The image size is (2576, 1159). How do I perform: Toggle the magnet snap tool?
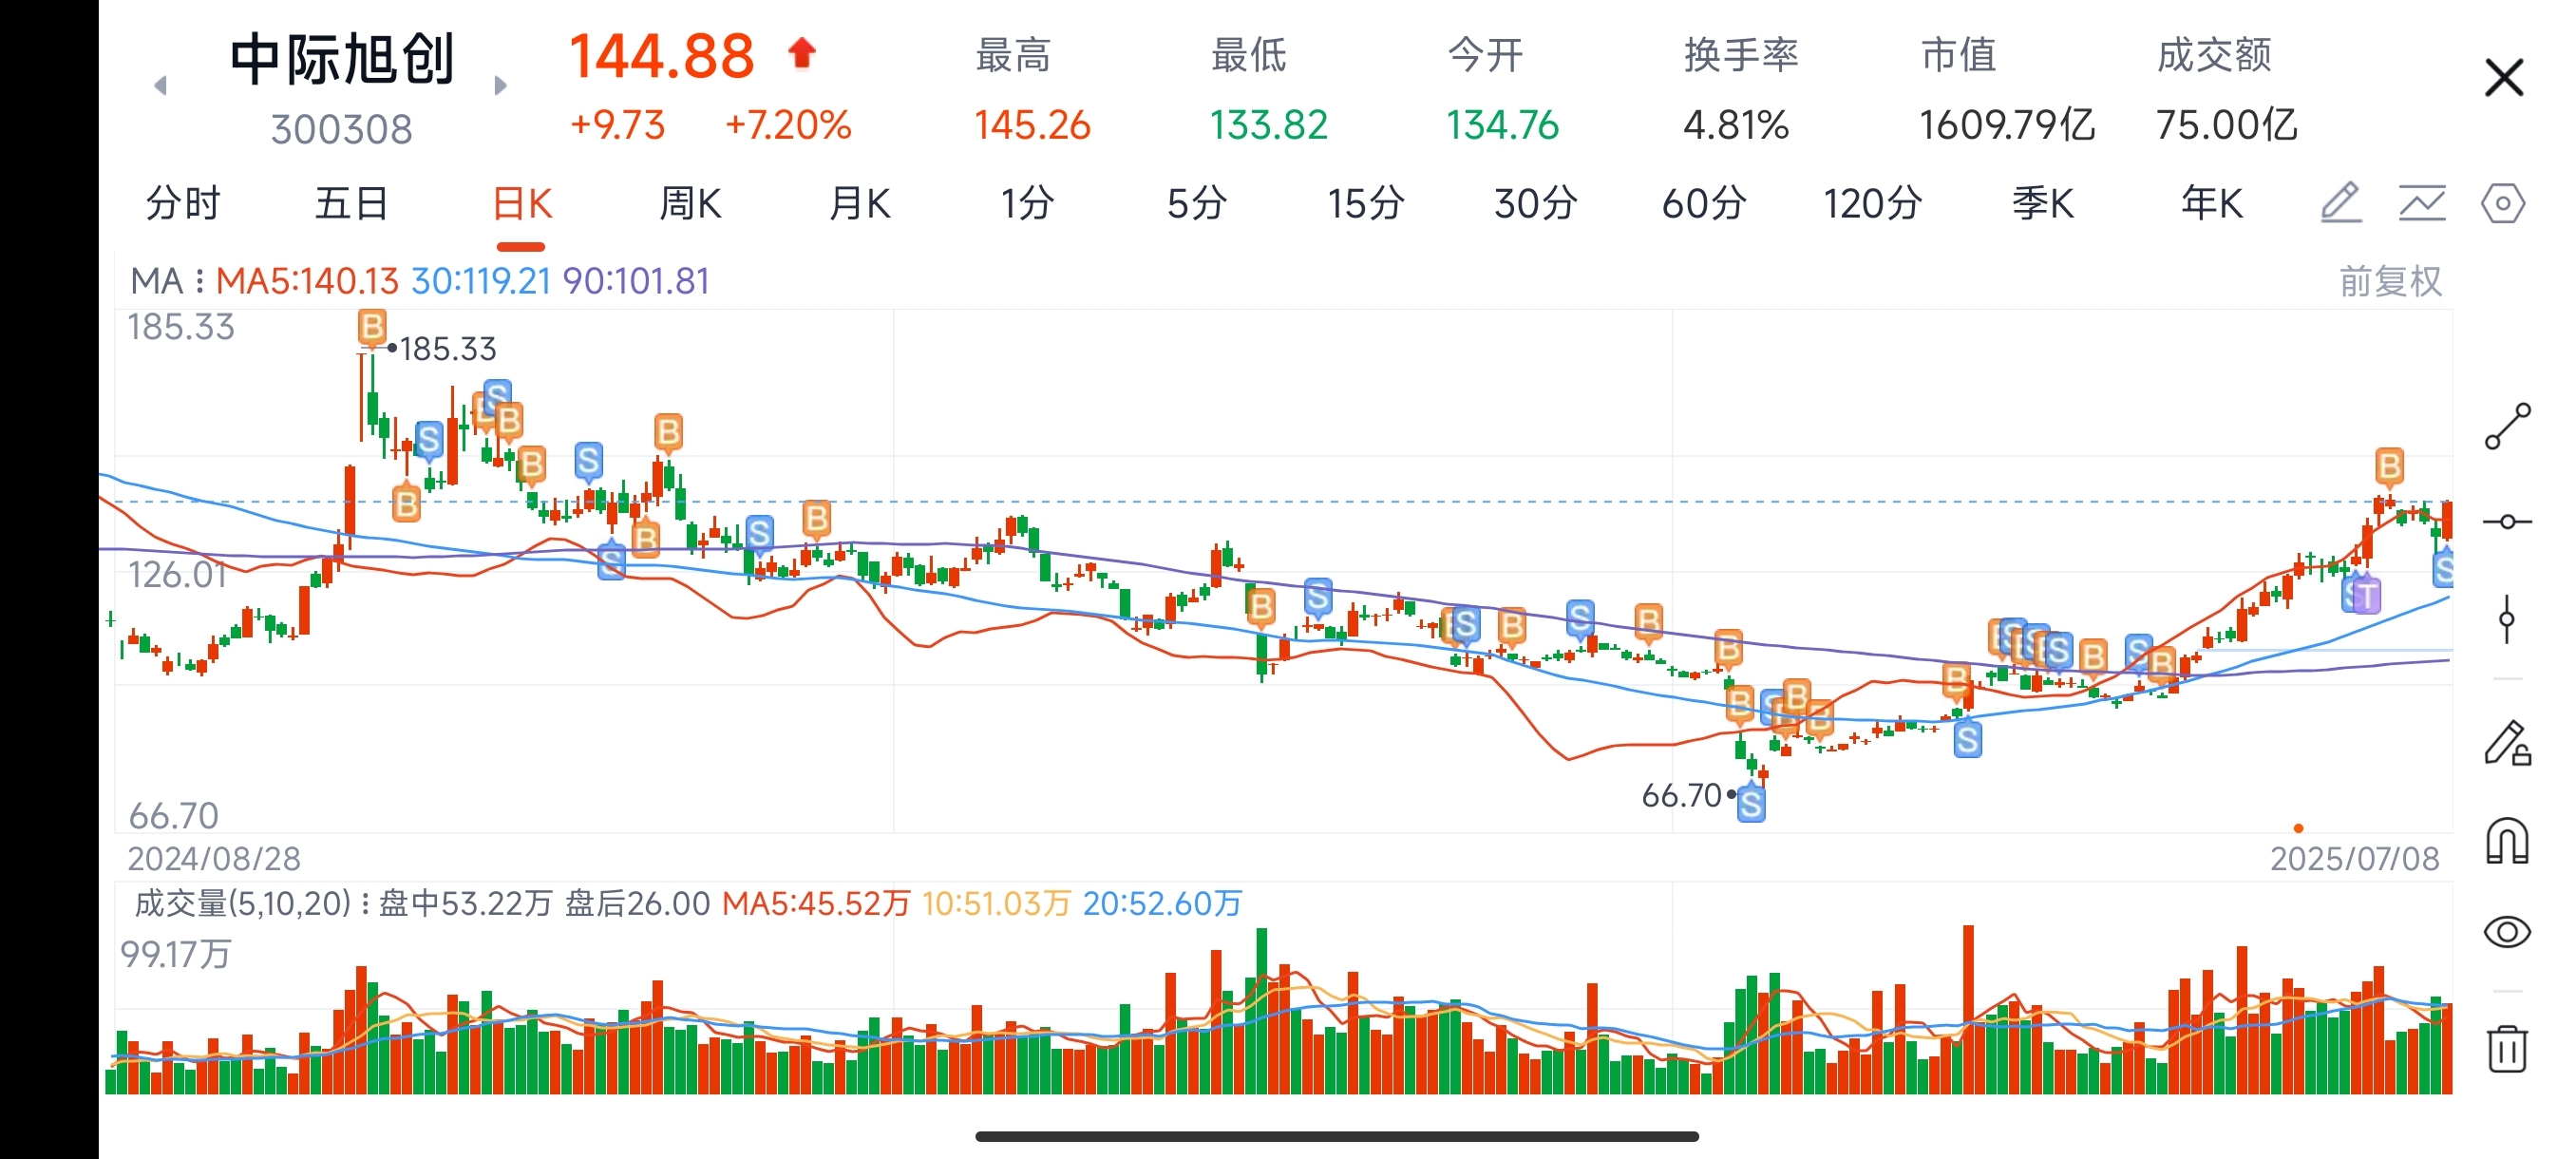[x=2507, y=839]
